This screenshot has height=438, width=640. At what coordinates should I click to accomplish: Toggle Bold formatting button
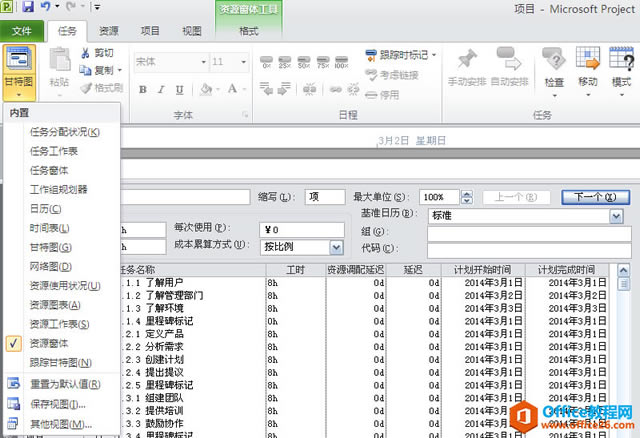[x=143, y=89]
